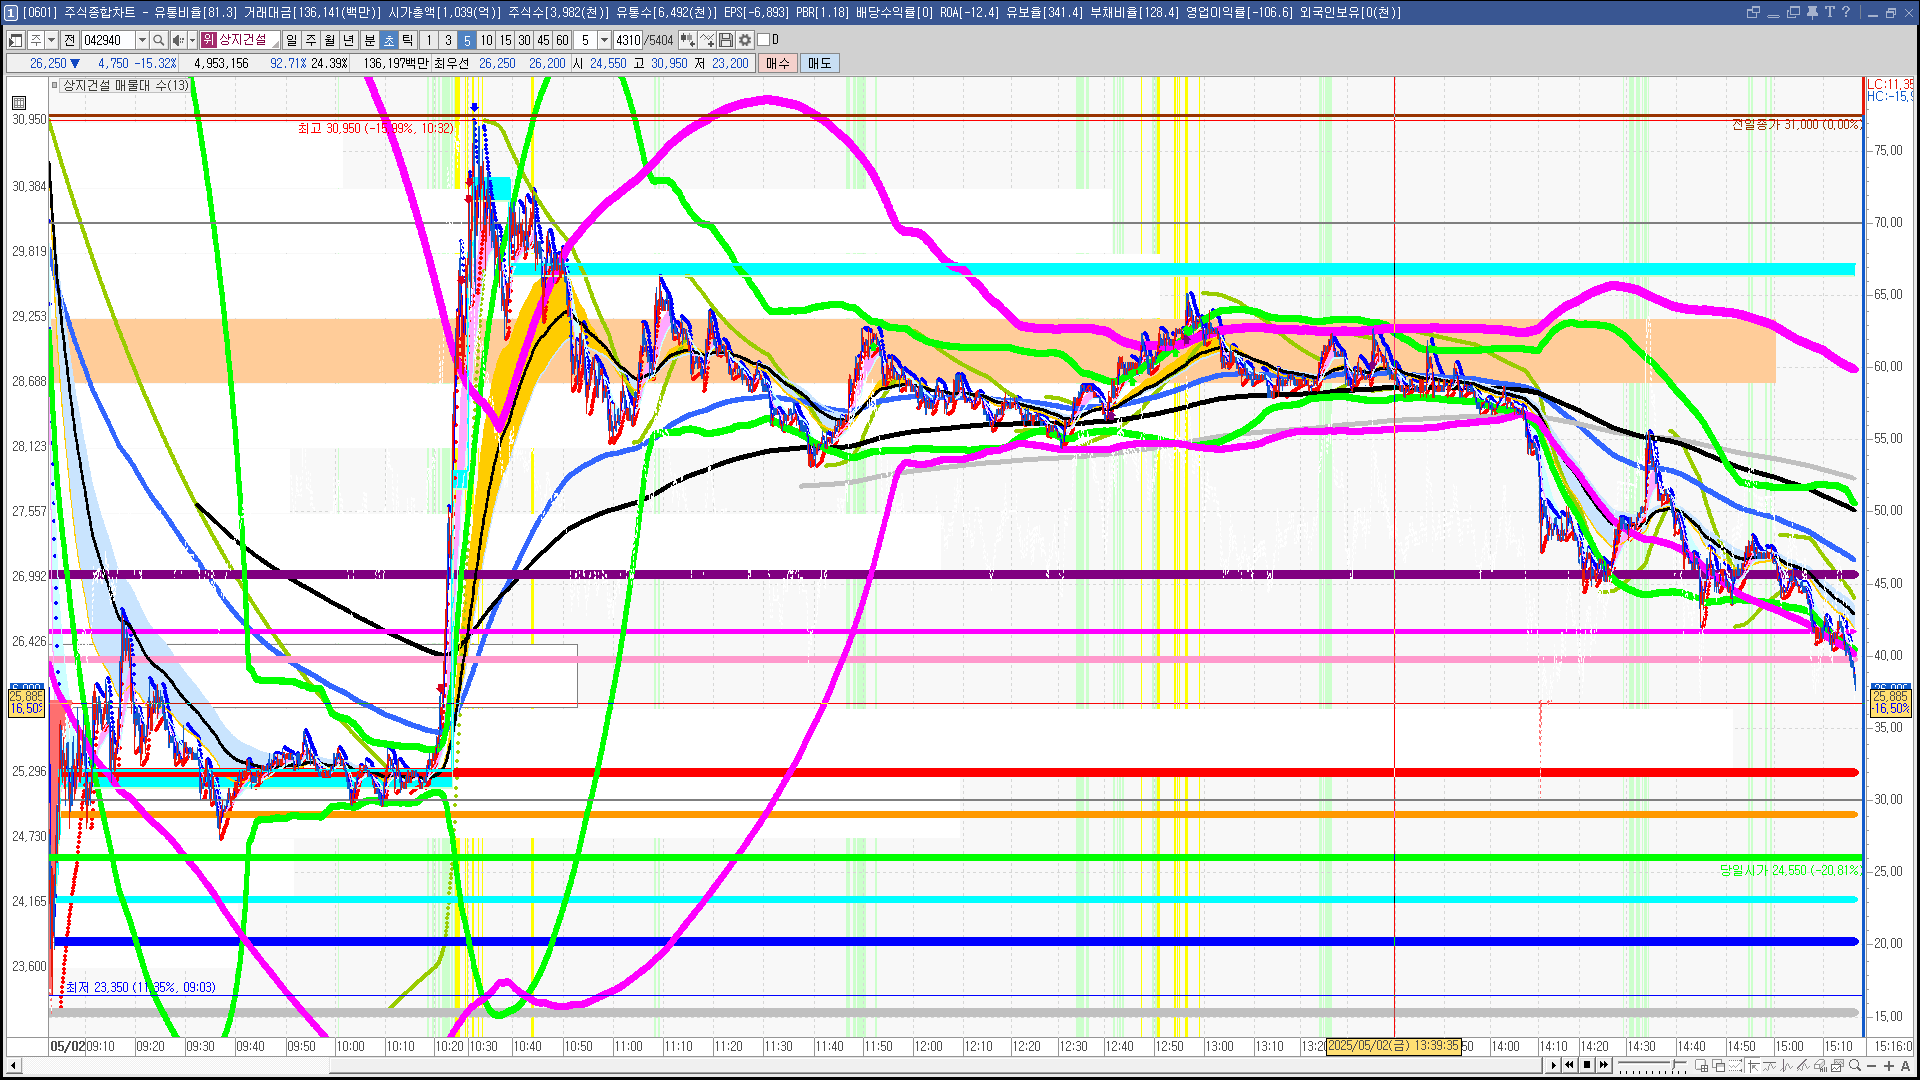The width and height of the screenshot is (1920, 1080).
Task: Click the plus zoom-in icon at bottom
Action: pos(1889,1066)
